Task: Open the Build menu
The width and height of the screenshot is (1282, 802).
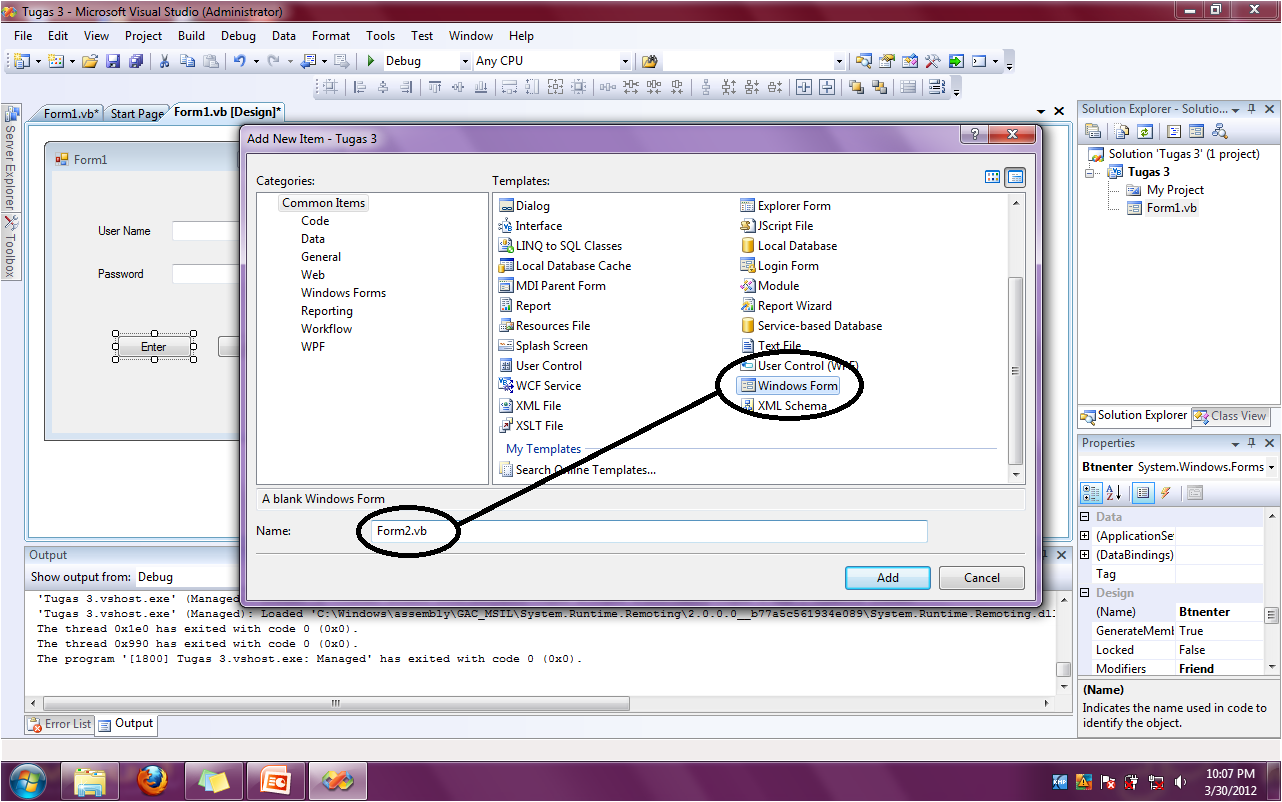Action: tap(191, 36)
